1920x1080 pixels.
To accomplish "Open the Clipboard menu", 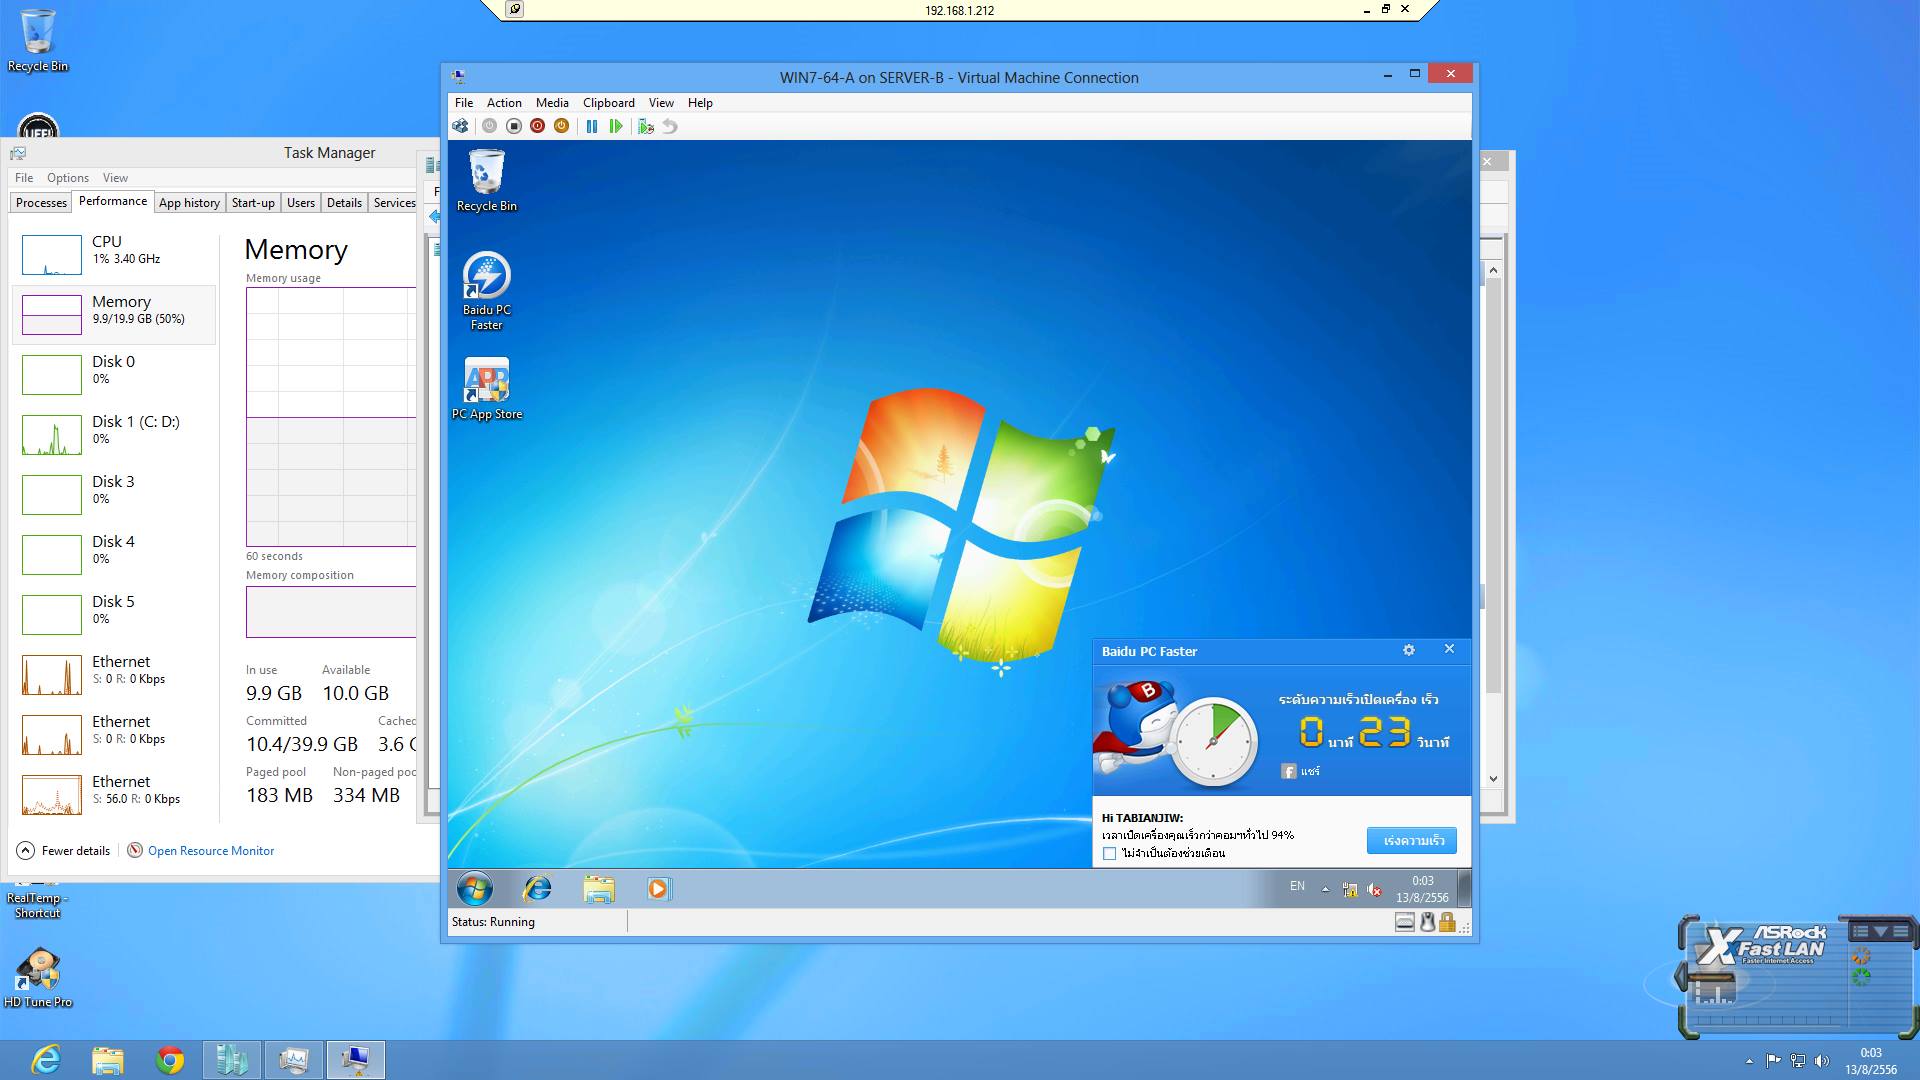I will pos(608,103).
